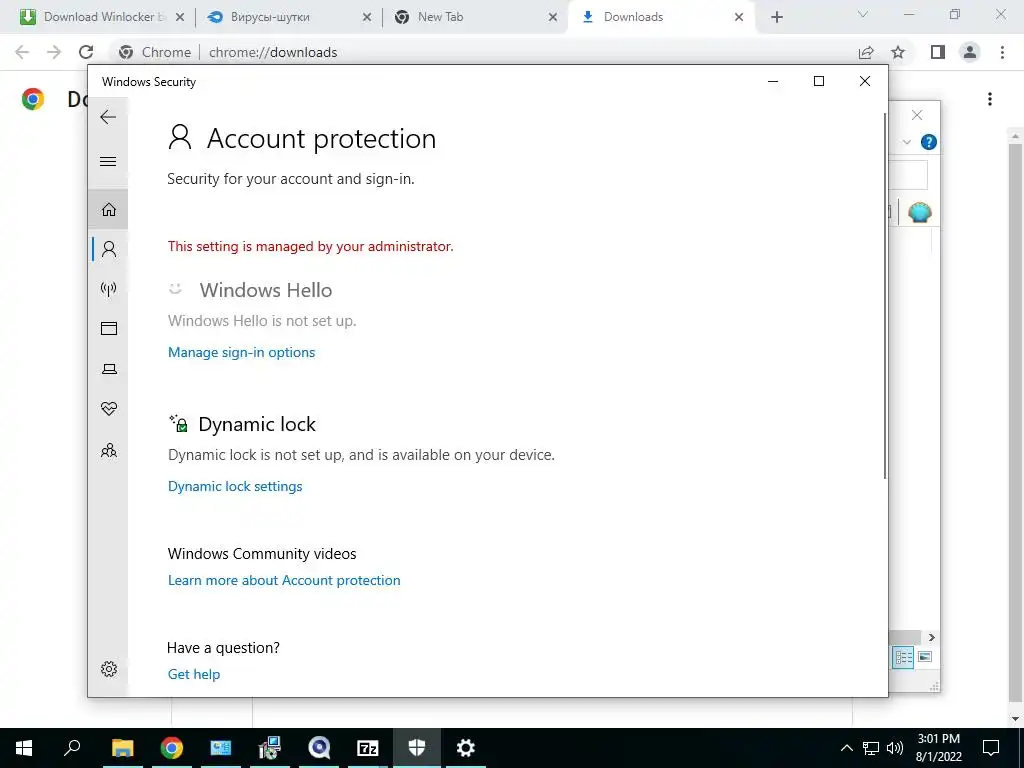Close the Вирусы-шутки tab
Viewport: 1024px width, 768px height.
(367, 17)
